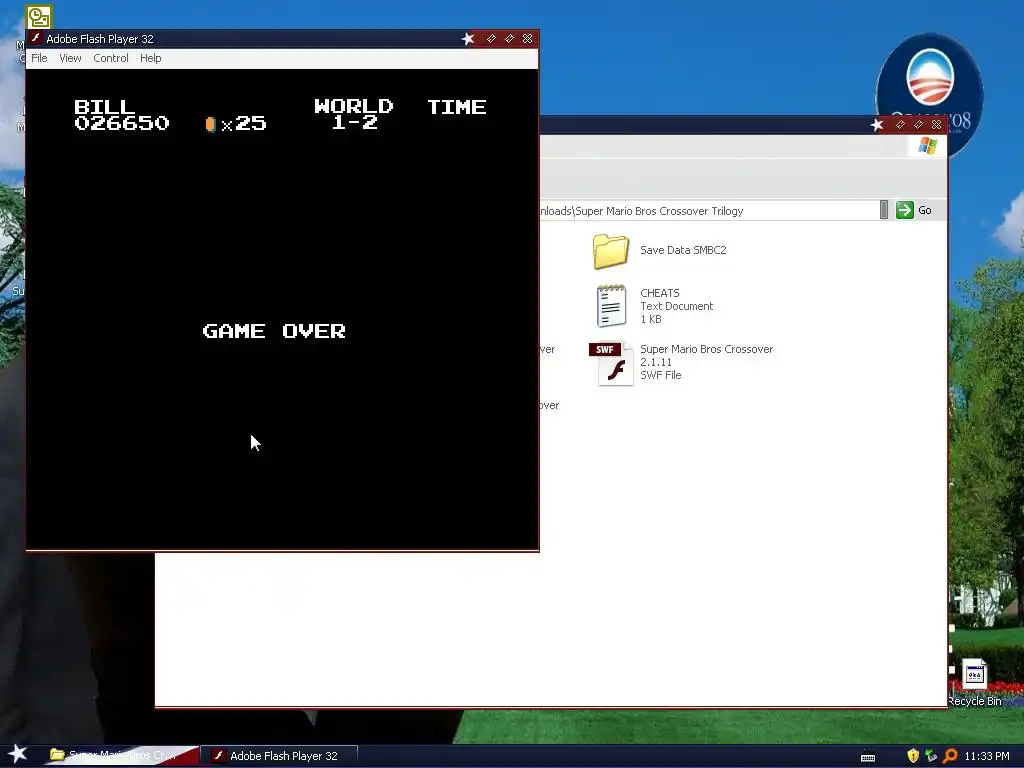Click the star icon in Explorer title bar
The image size is (1024, 768).
point(877,125)
